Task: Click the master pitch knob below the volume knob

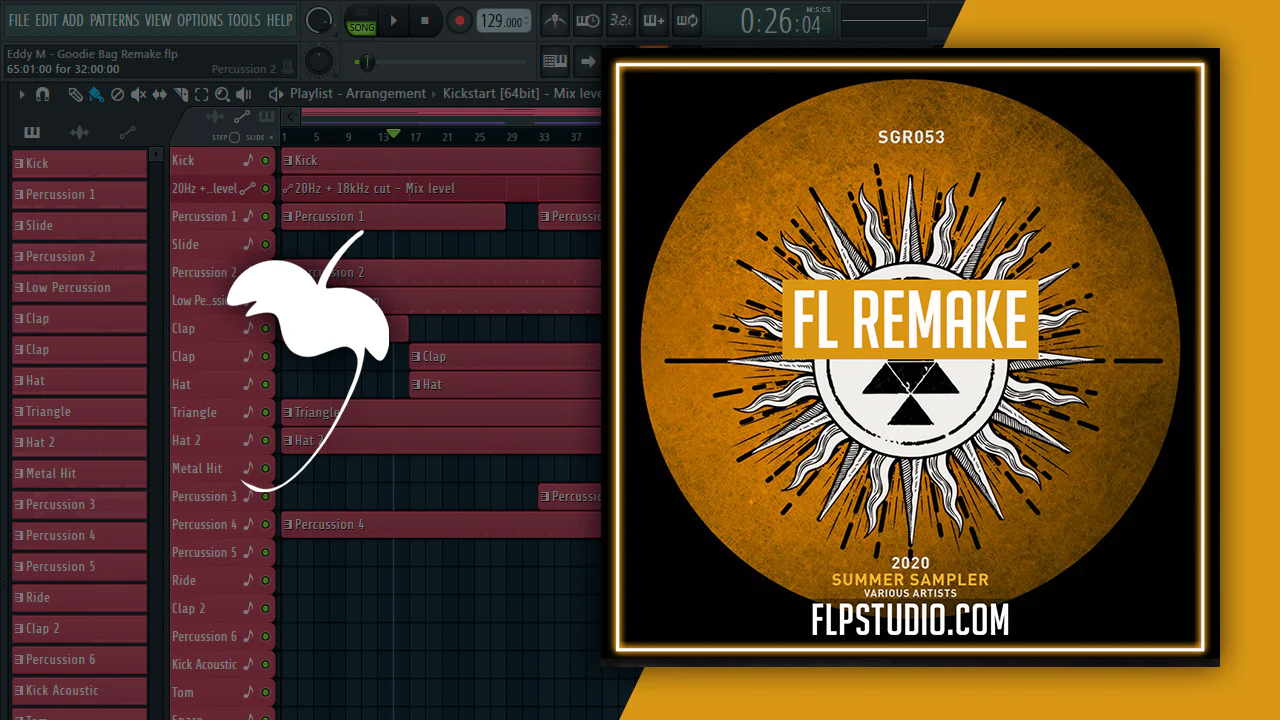Action: pyautogui.click(x=319, y=61)
